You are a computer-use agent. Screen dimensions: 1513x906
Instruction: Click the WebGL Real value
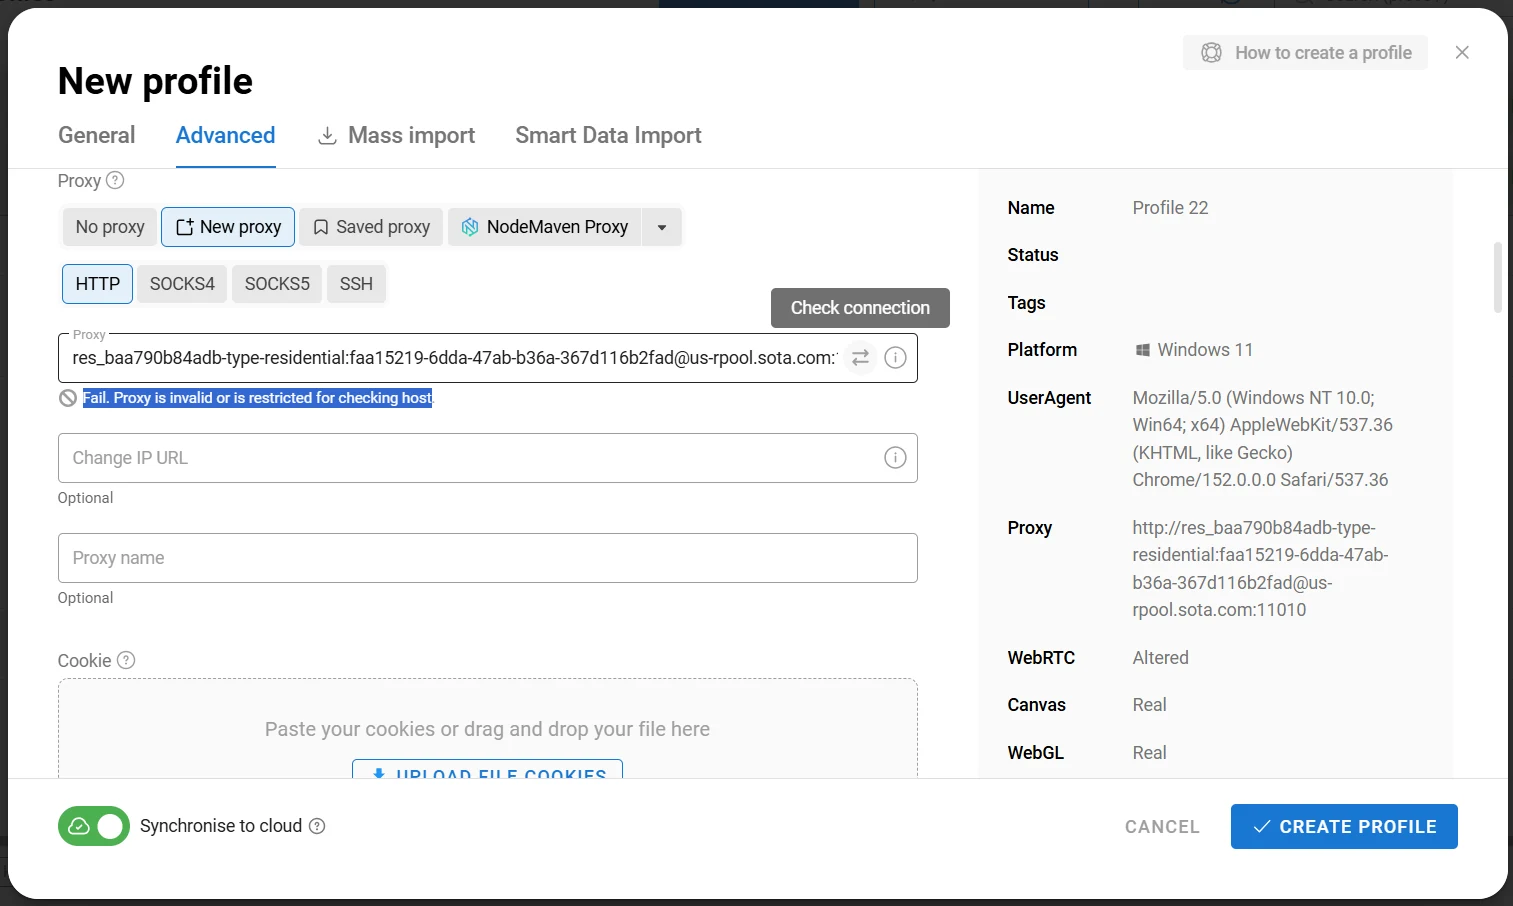(x=1149, y=753)
